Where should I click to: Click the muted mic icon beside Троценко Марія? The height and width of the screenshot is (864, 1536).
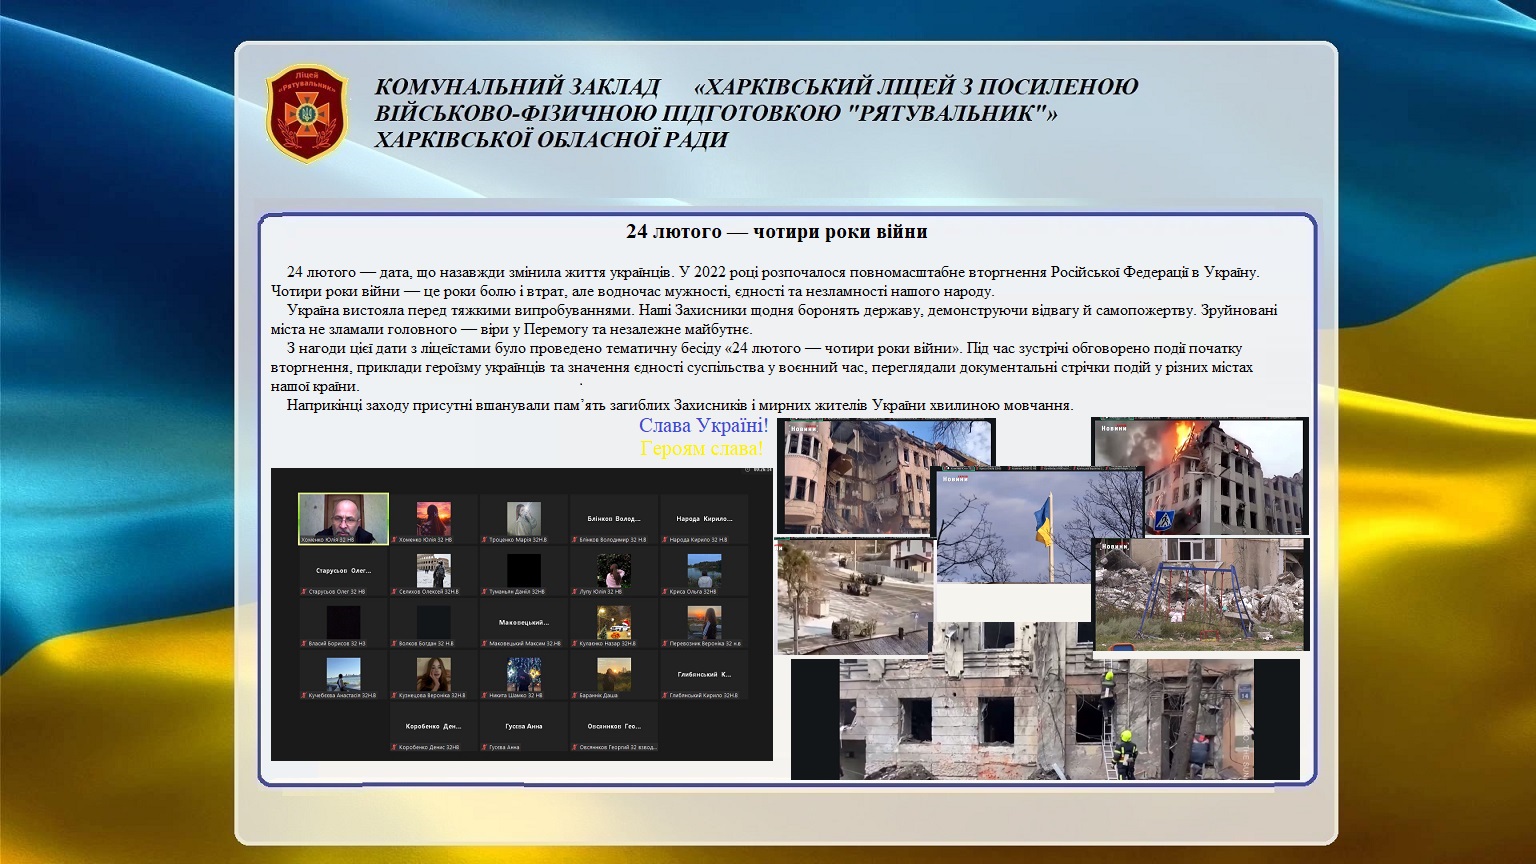coord(483,540)
